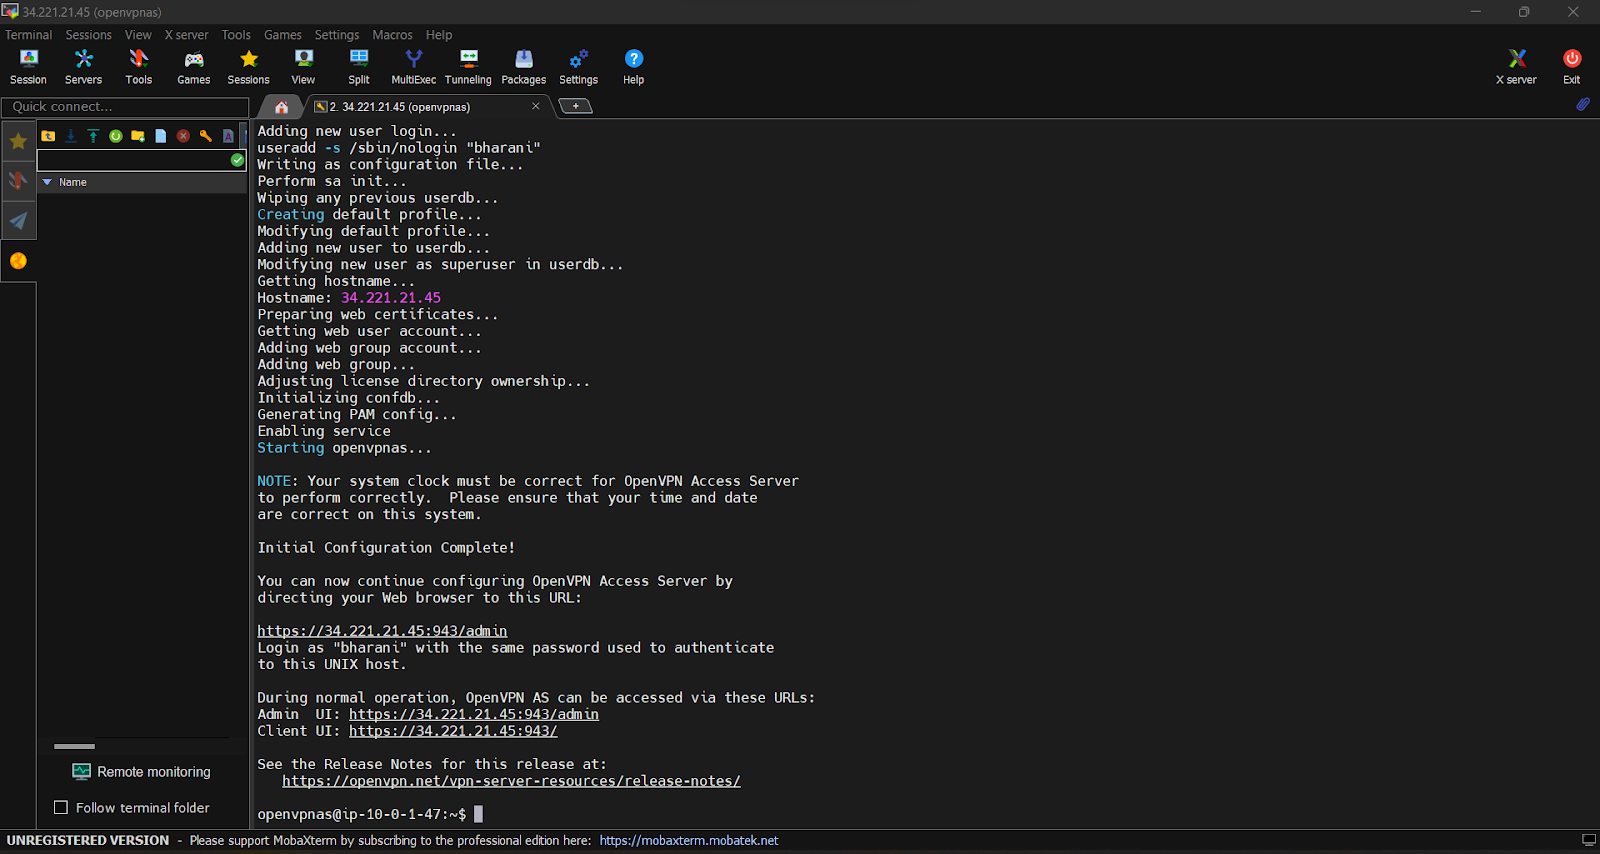Open the Settings menu
The height and width of the screenshot is (854, 1600).
coord(337,35)
